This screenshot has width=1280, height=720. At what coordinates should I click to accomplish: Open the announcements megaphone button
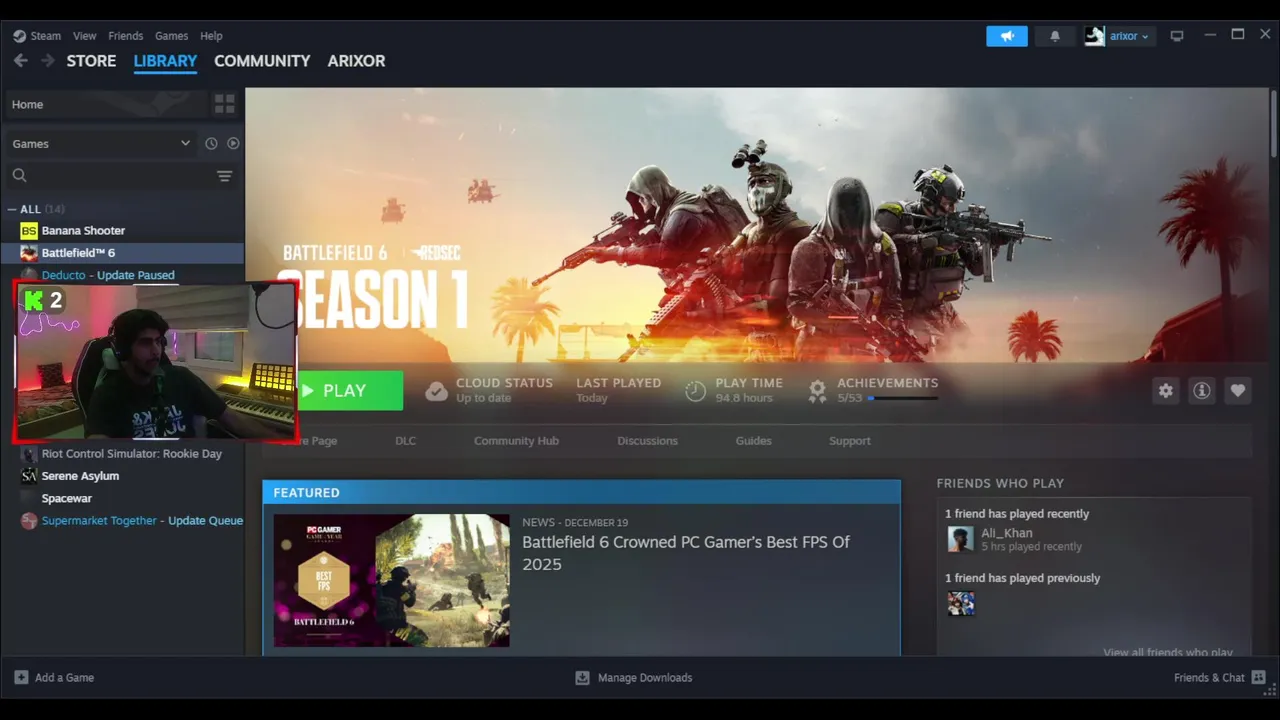(x=1007, y=36)
